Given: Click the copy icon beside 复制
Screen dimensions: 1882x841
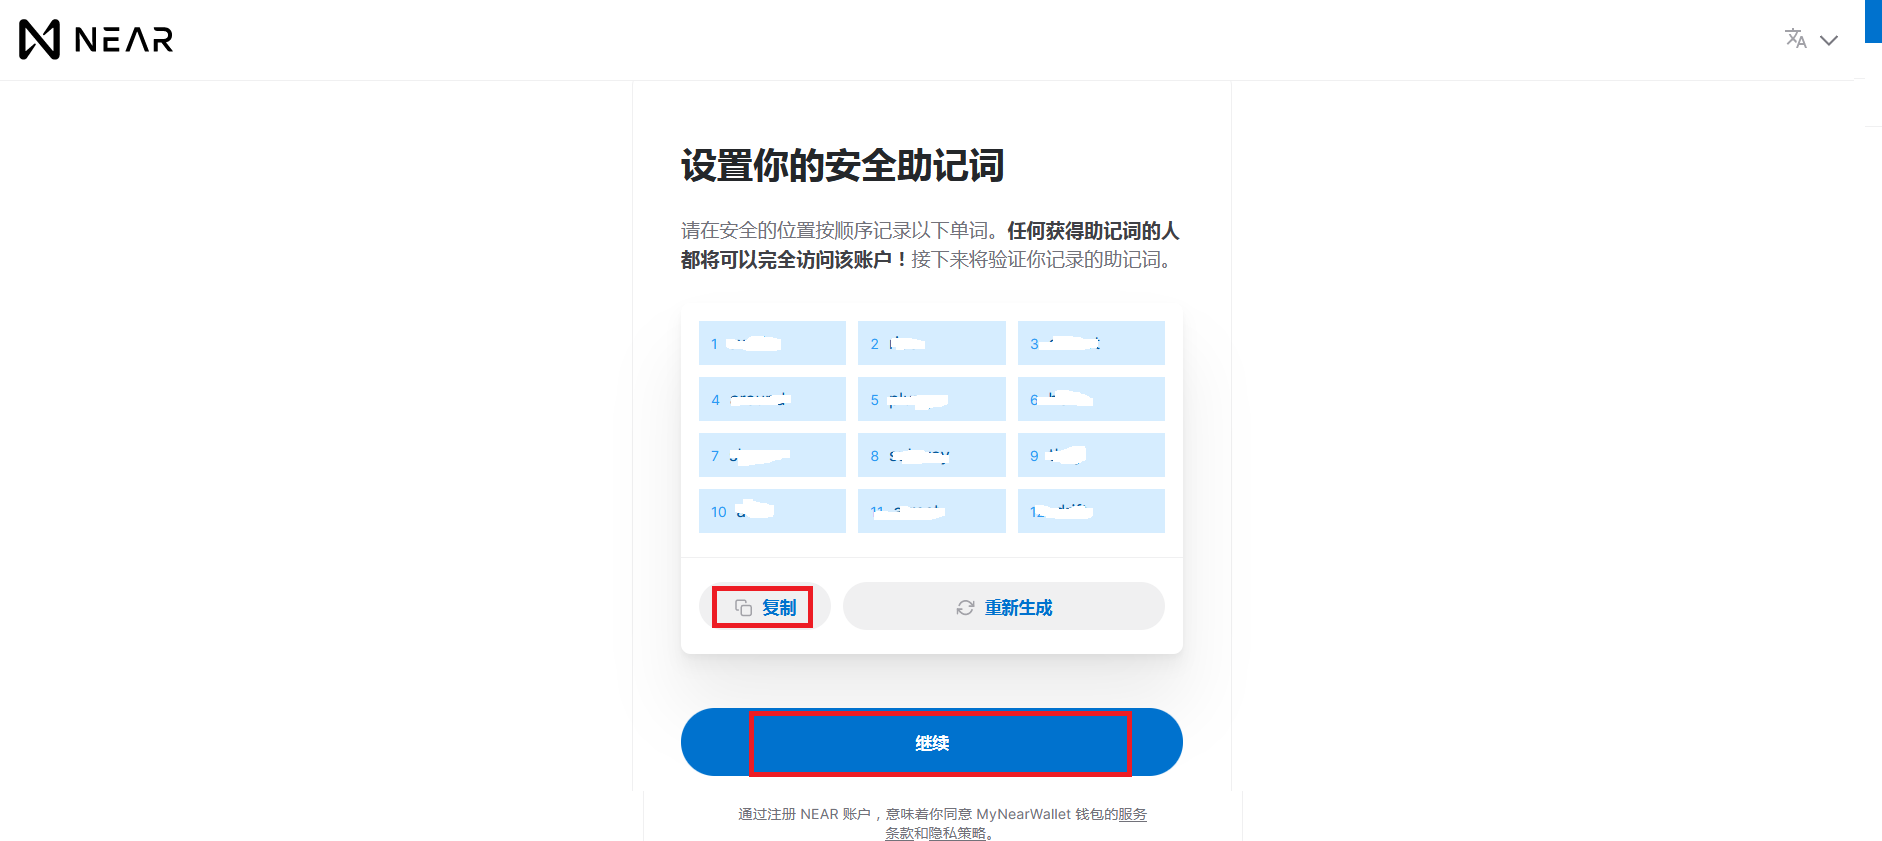Looking at the screenshot, I should point(743,607).
